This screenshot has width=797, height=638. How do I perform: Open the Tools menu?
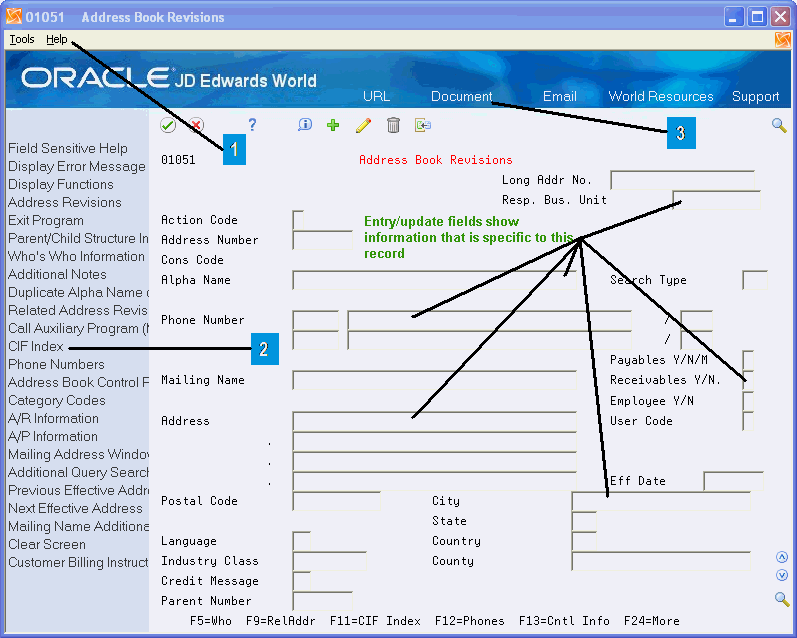click(x=22, y=39)
